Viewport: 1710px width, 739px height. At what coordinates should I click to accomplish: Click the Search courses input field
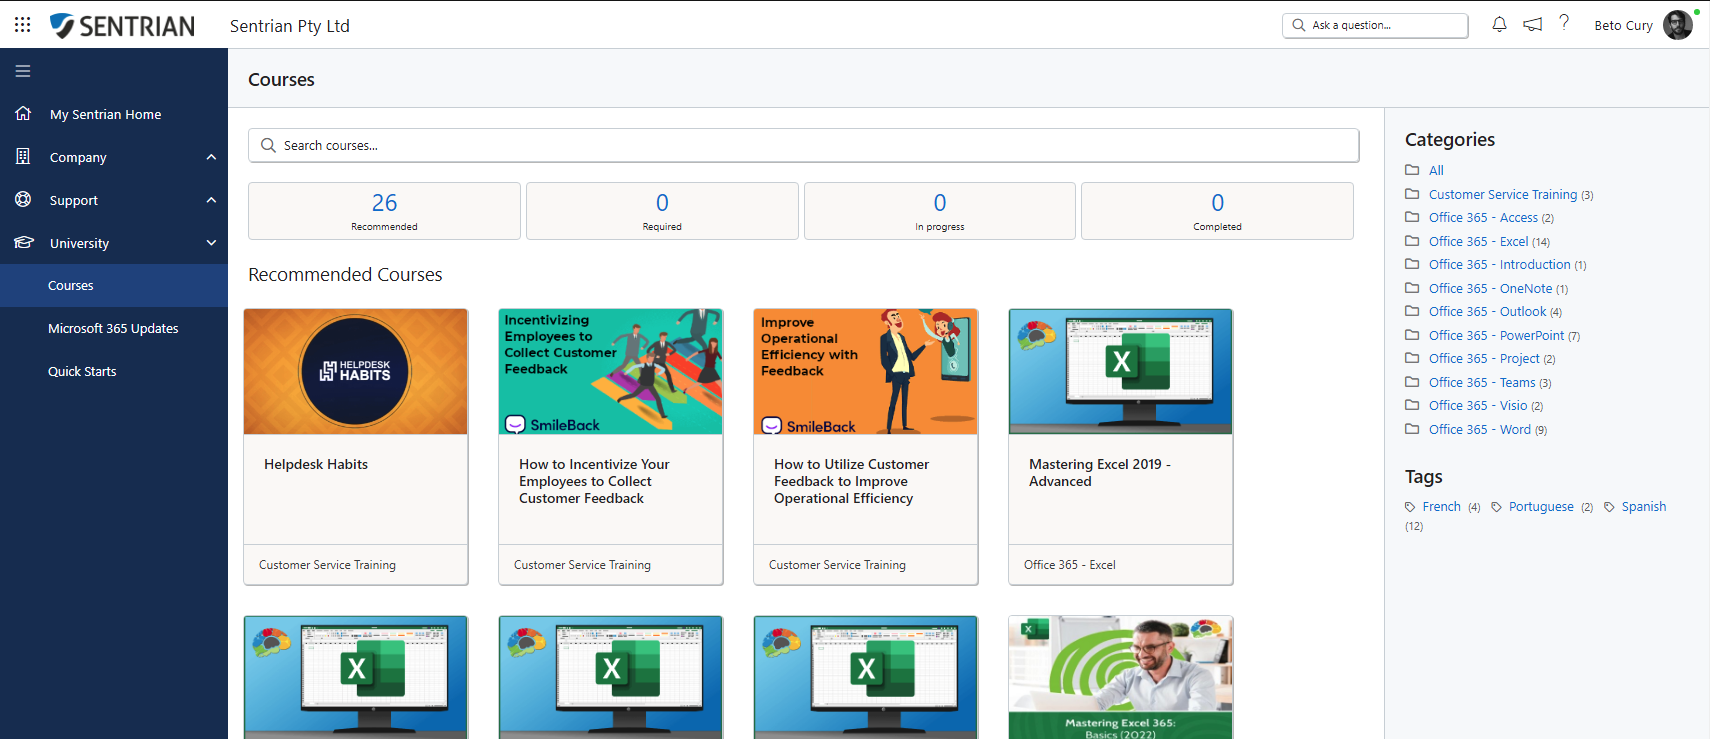pyautogui.click(x=804, y=145)
